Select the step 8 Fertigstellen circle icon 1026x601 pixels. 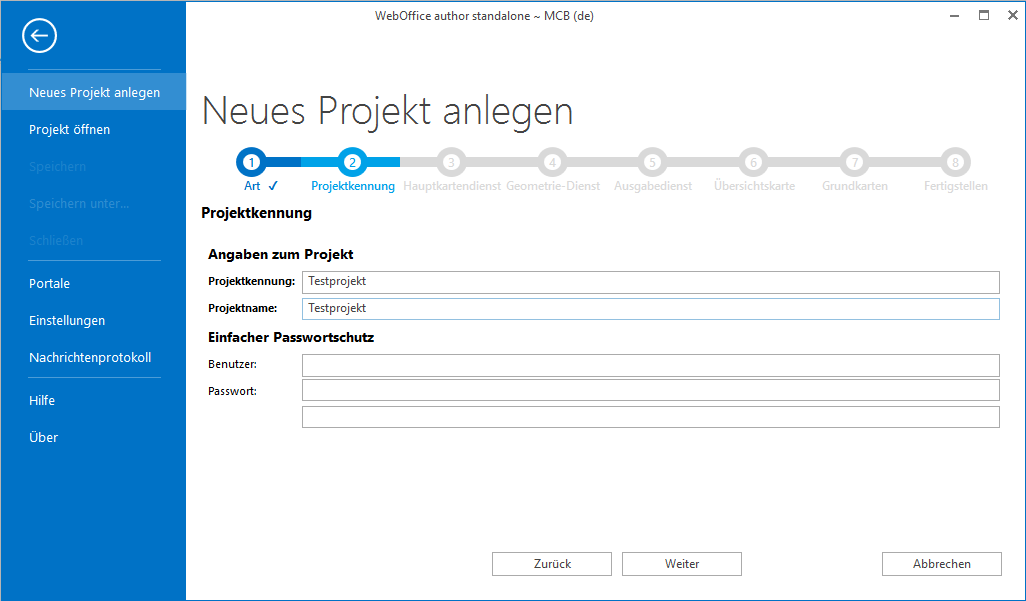point(954,162)
